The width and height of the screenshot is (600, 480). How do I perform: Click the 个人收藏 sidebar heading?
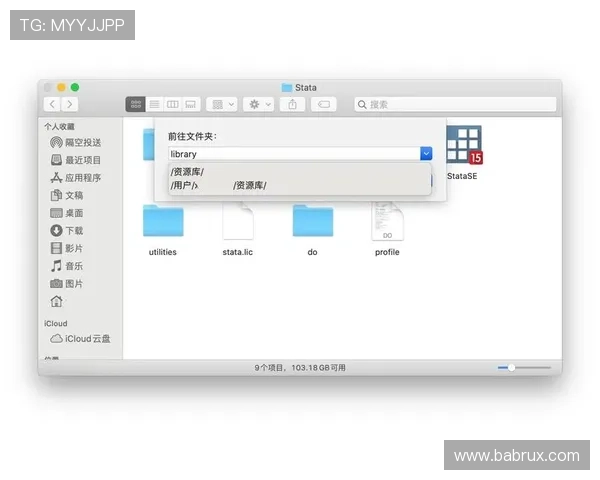(x=59, y=126)
